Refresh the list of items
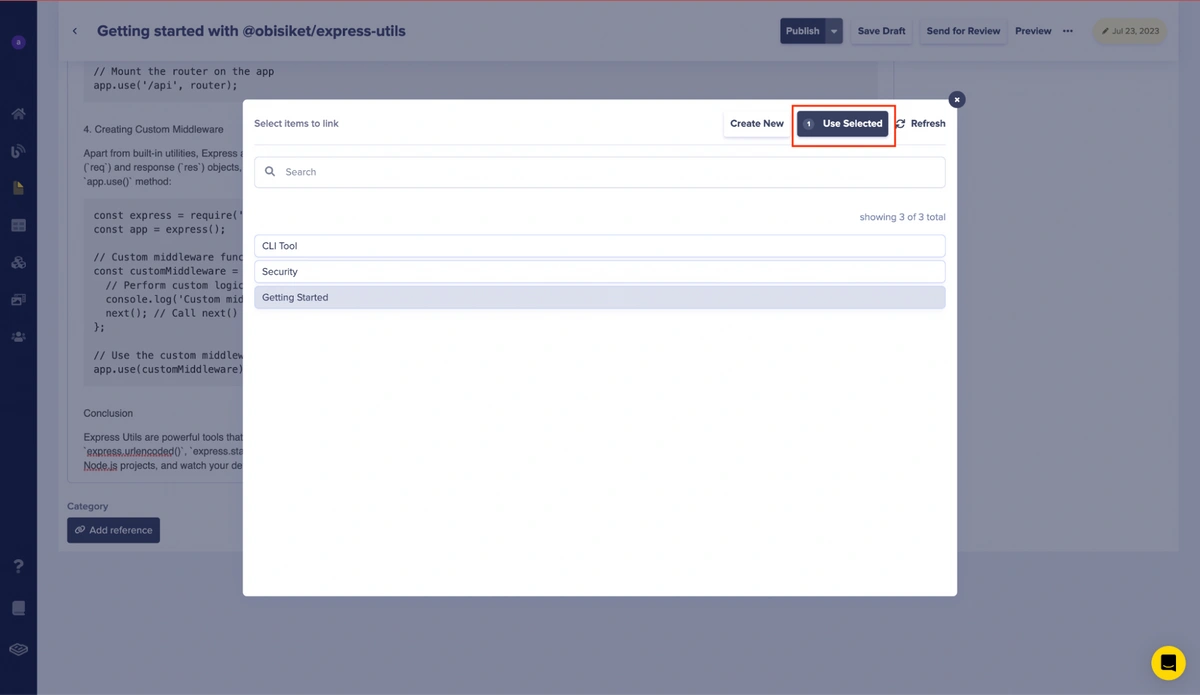The height and width of the screenshot is (695, 1200). click(x=920, y=124)
